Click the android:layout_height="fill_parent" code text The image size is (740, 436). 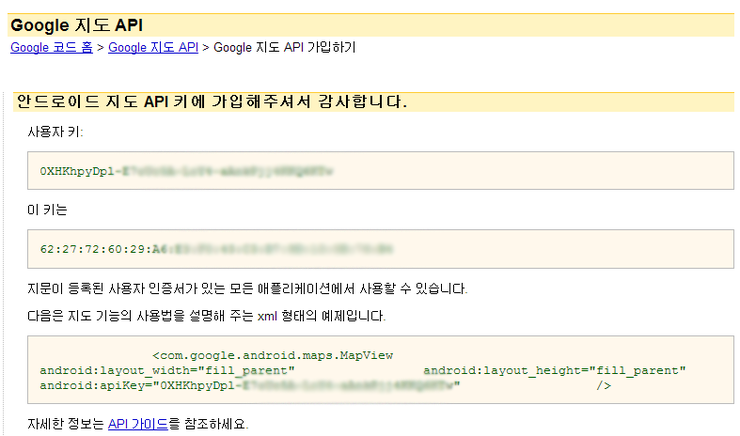555,370
